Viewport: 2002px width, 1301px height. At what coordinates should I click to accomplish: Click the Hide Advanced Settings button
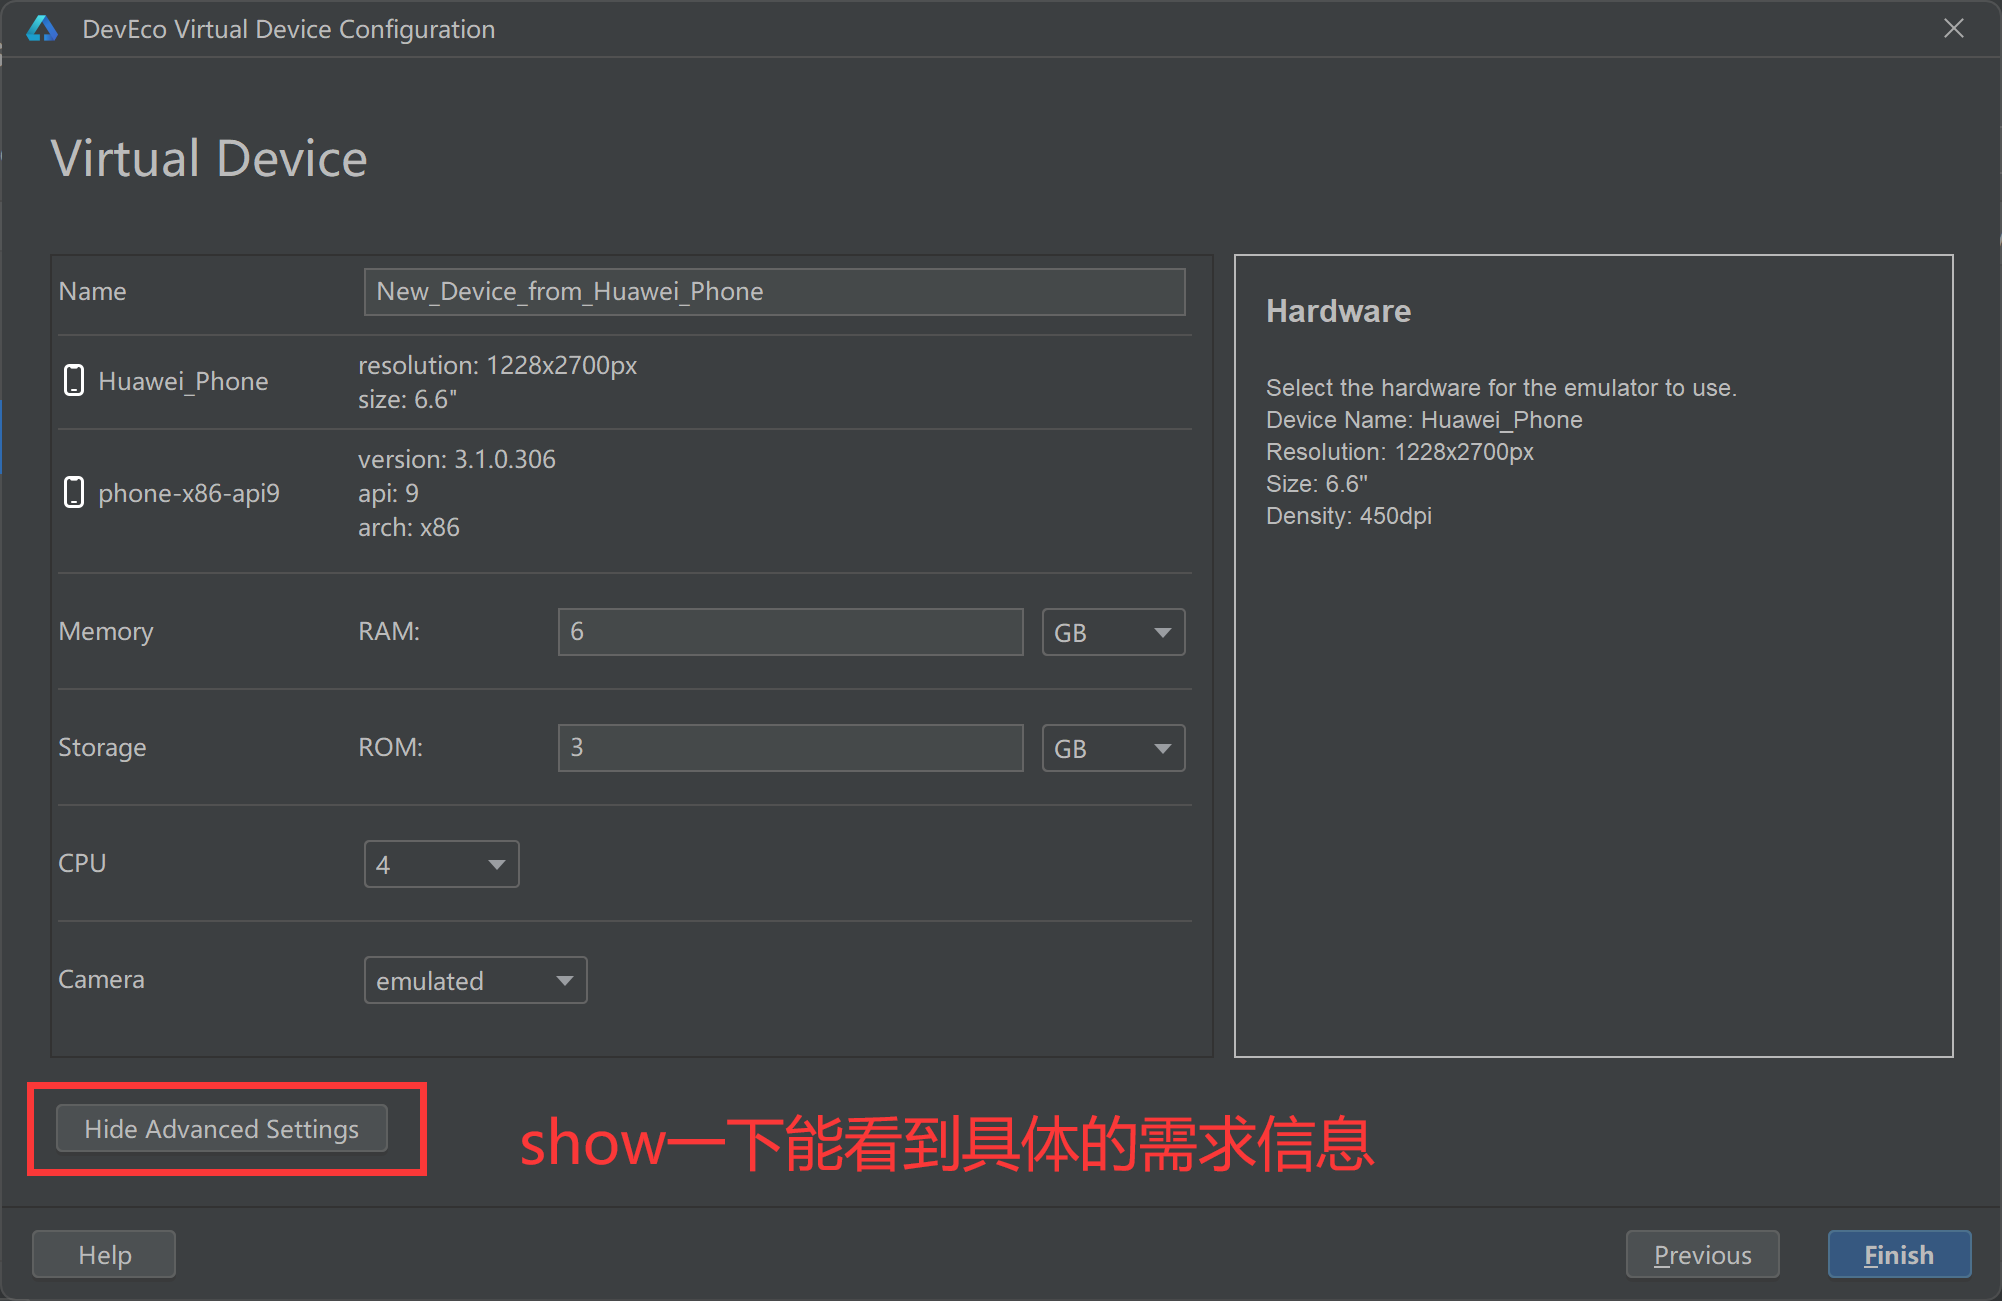pyautogui.click(x=221, y=1128)
